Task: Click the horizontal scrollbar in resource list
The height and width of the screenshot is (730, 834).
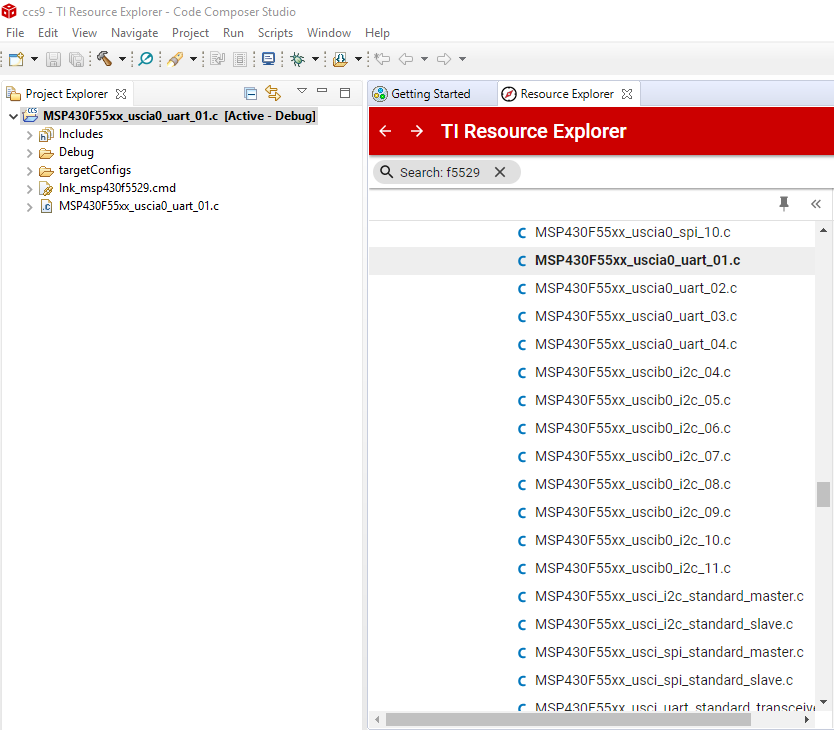Action: pos(568,720)
